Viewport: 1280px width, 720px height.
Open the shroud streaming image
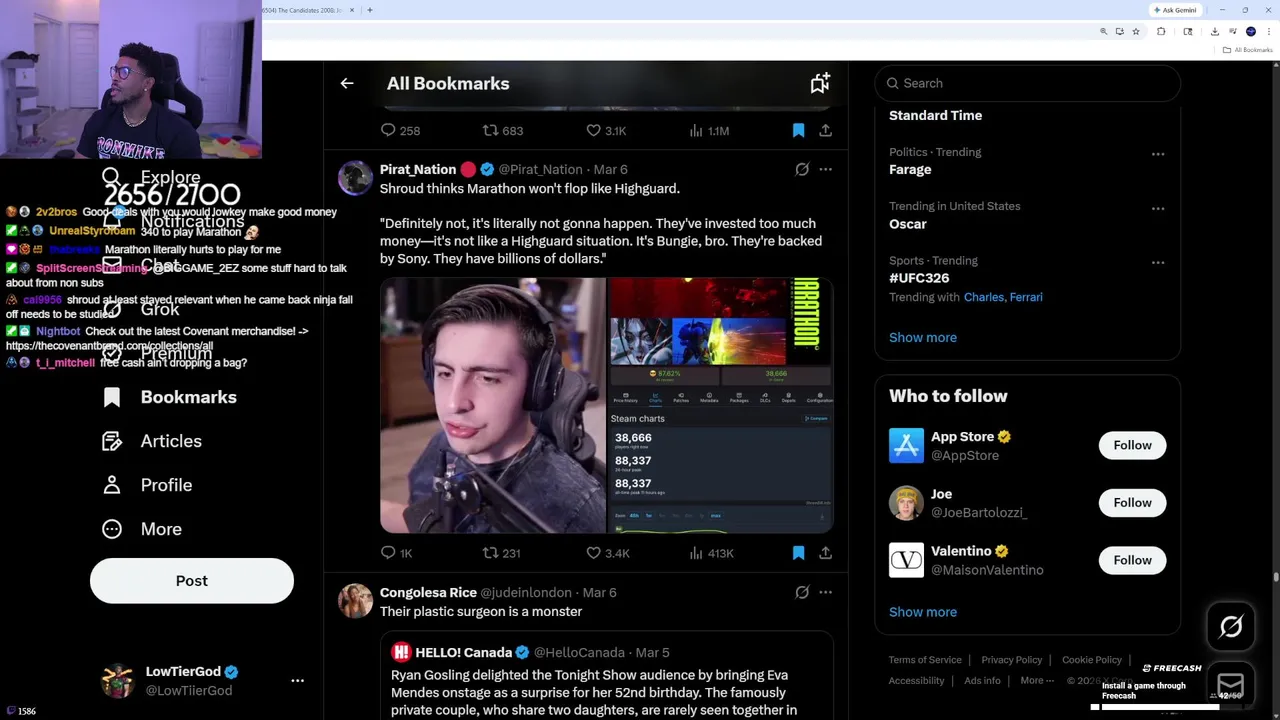493,405
